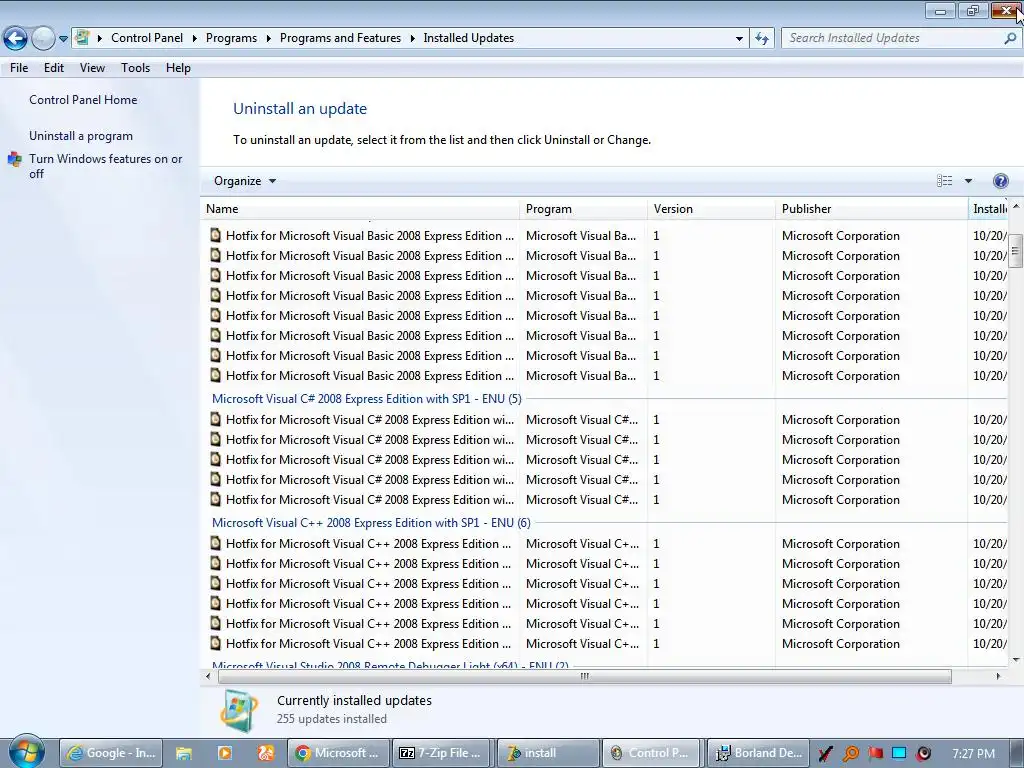Click the horizontal scrollbar thumb
This screenshot has height=768, width=1024.
pos(584,676)
